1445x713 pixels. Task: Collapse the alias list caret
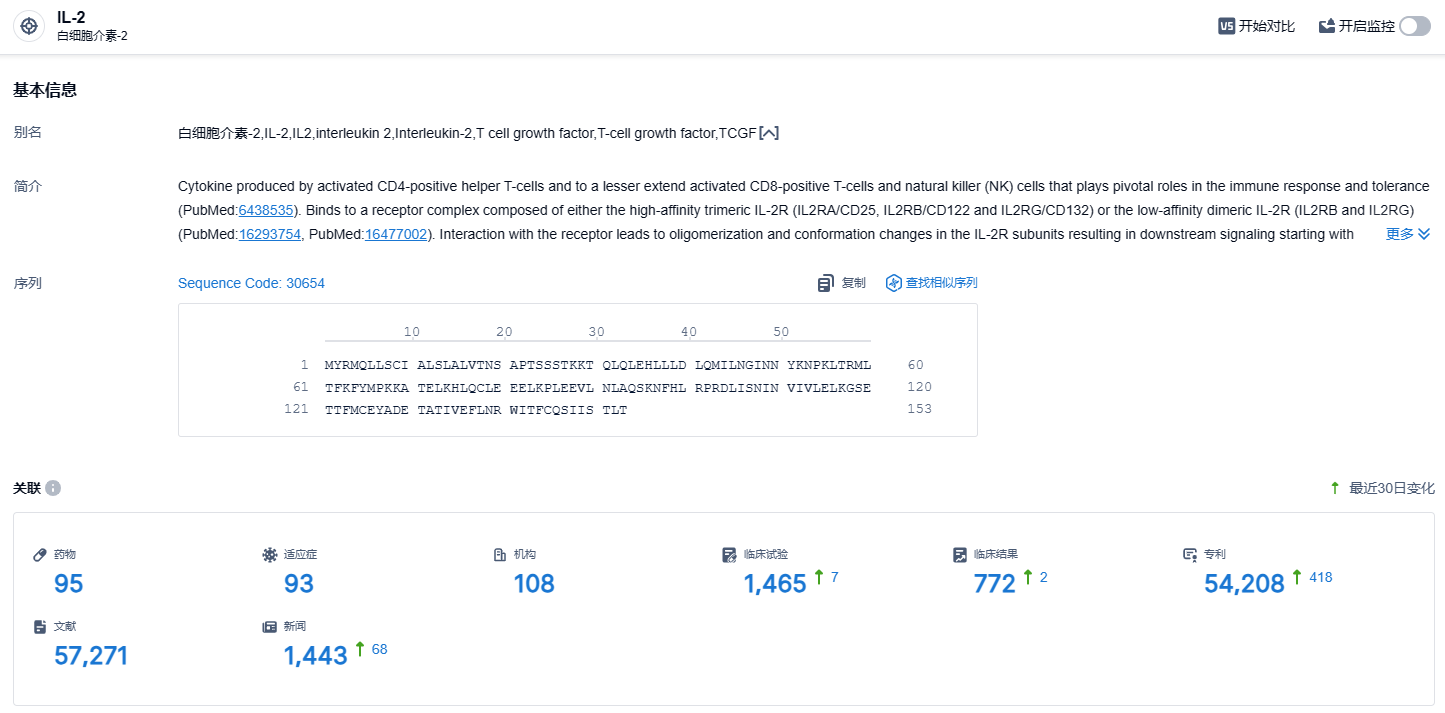coord(769,133)
